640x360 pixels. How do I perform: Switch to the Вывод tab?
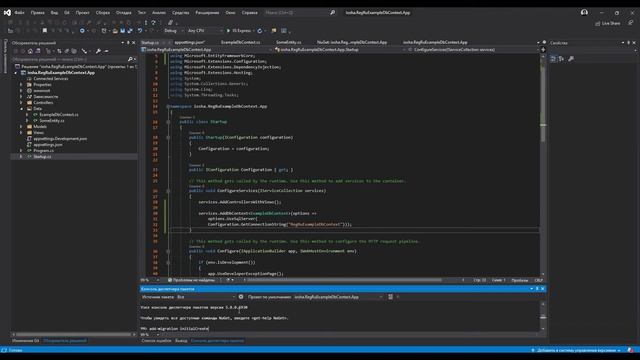[181, 340]
